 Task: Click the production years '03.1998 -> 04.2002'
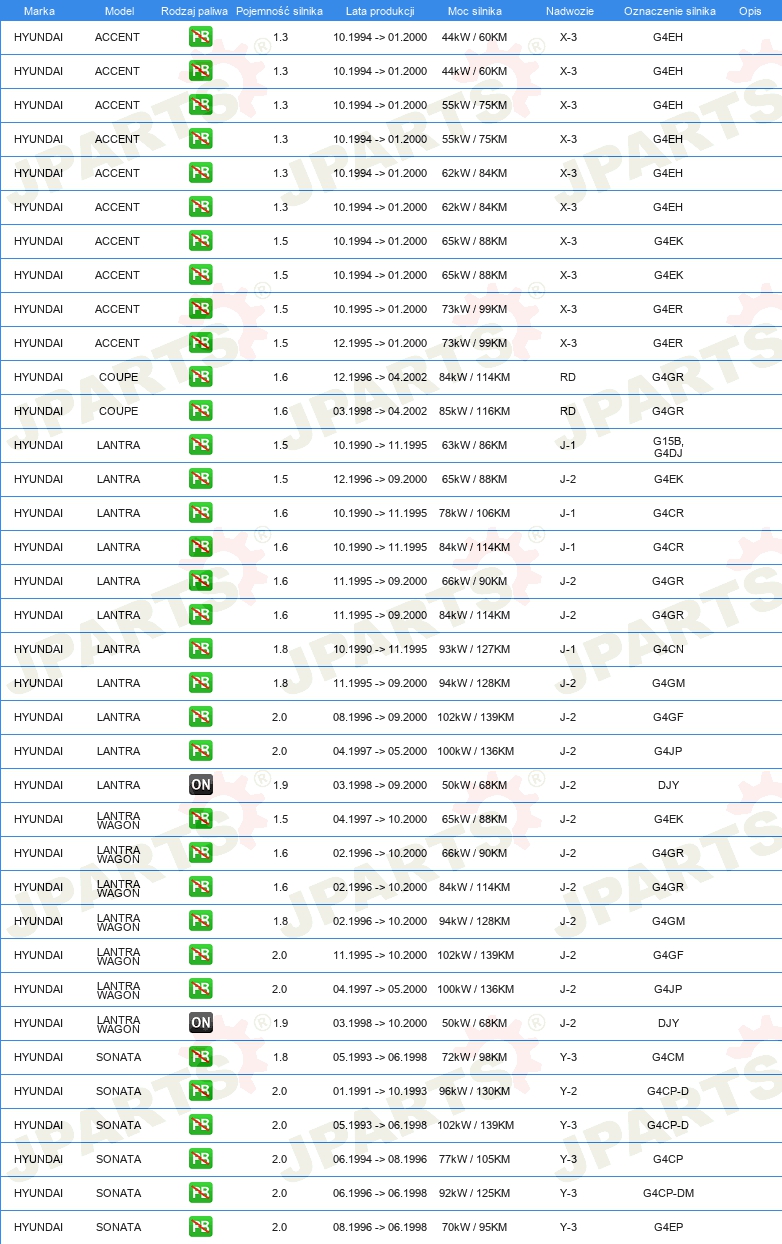click(380, 411)
